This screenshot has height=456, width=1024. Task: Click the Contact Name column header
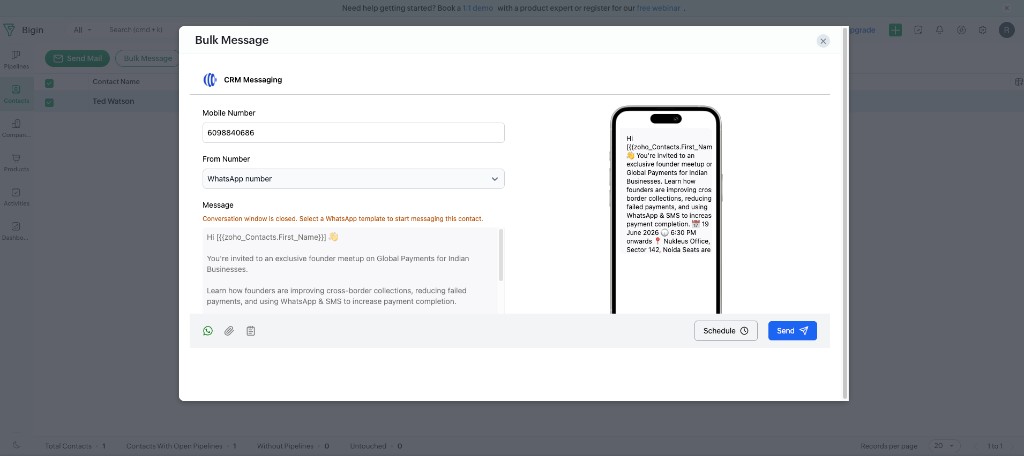(x=116, y=82)
